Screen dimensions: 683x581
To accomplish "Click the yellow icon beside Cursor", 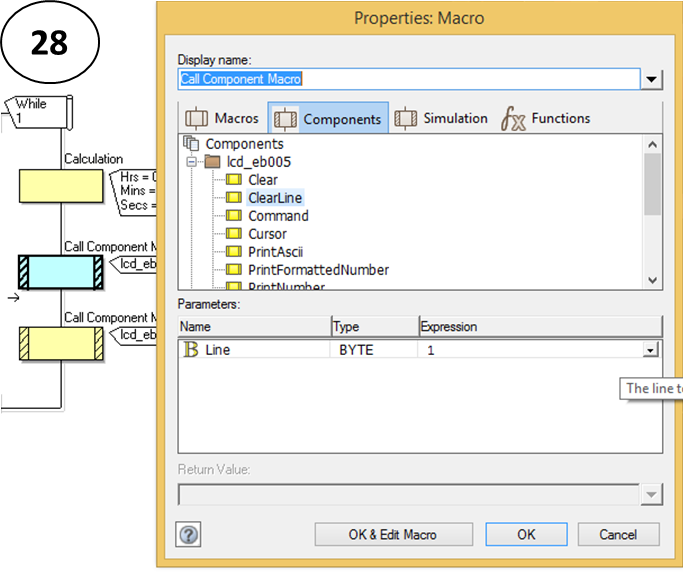I will 234,233.
